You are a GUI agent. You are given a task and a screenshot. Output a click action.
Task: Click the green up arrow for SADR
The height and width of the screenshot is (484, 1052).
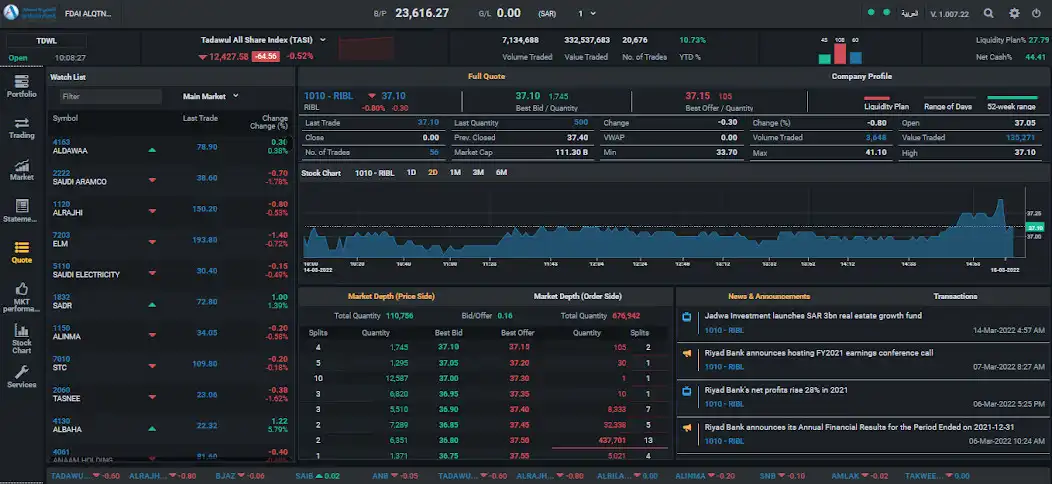coord(152,304)
